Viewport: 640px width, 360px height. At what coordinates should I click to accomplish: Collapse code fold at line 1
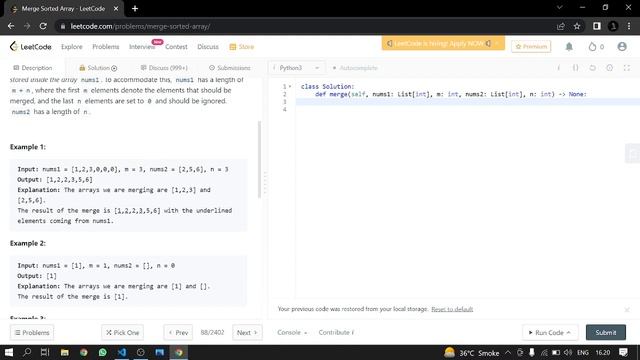point(290,87)
